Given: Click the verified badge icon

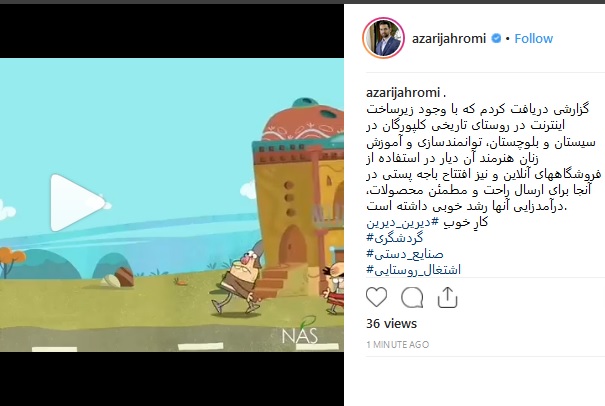Looking at the screenshot, I should click(x=496, y=38).
